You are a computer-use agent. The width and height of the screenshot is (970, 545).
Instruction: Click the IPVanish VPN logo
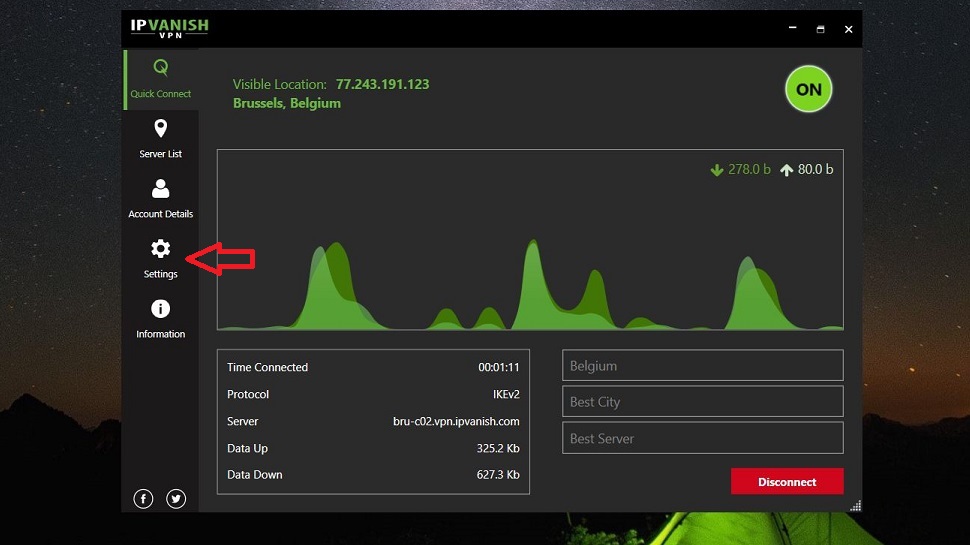169,28
